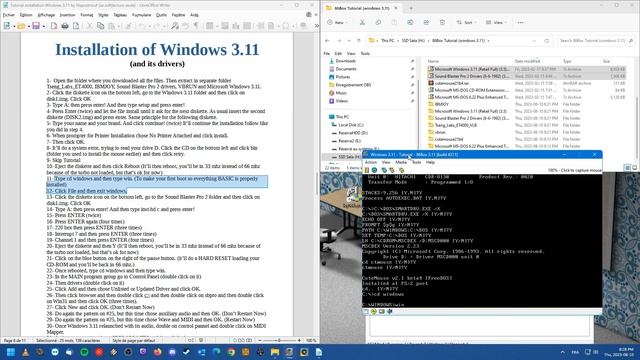Select Local Disk (C:) in the navigation pane
This screenshot has width=640, height=360.
tap(351, 125)
